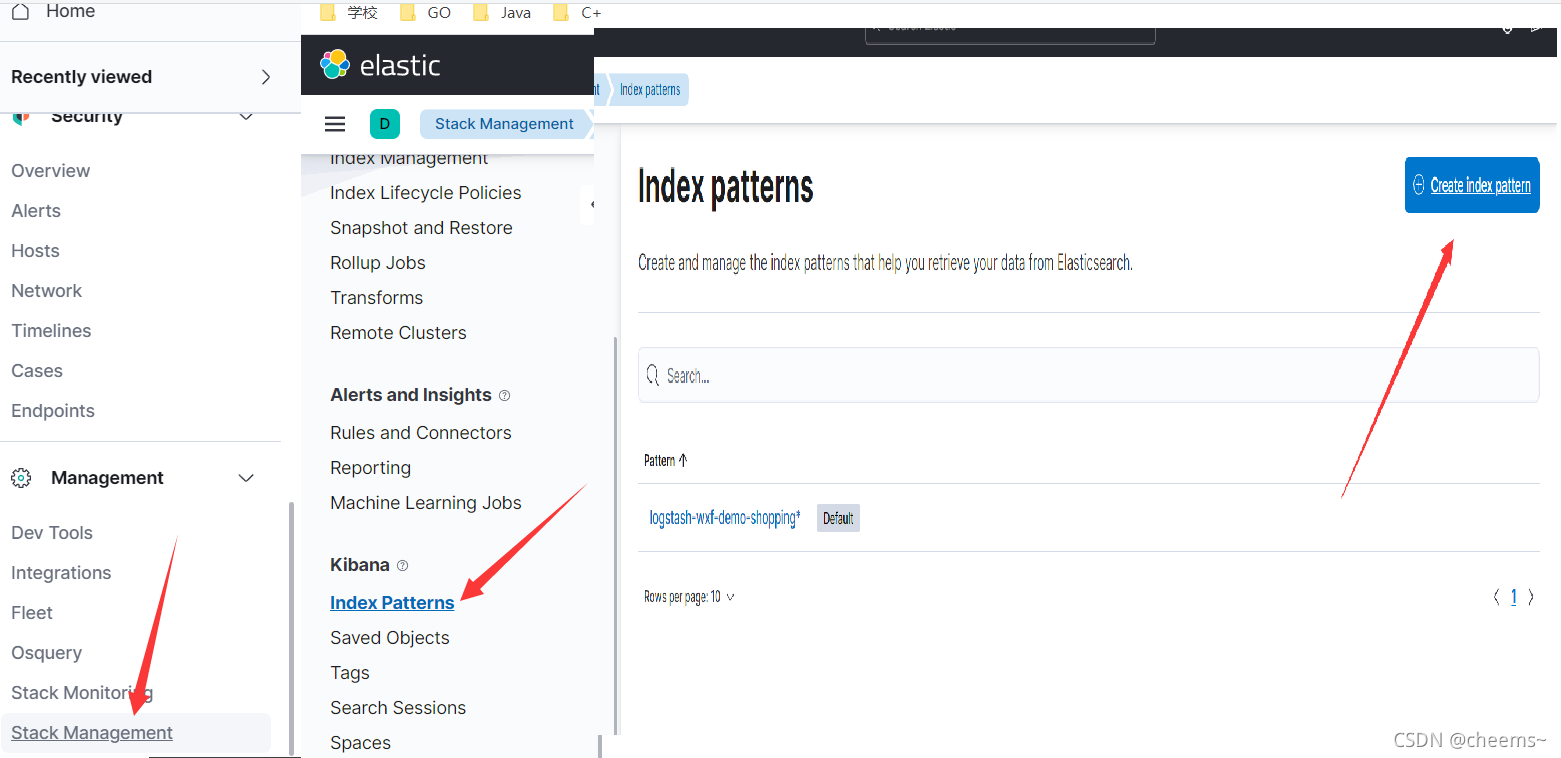The image size is (1561, 758).
Task: Open Transforms
Action: pos(377,298)
